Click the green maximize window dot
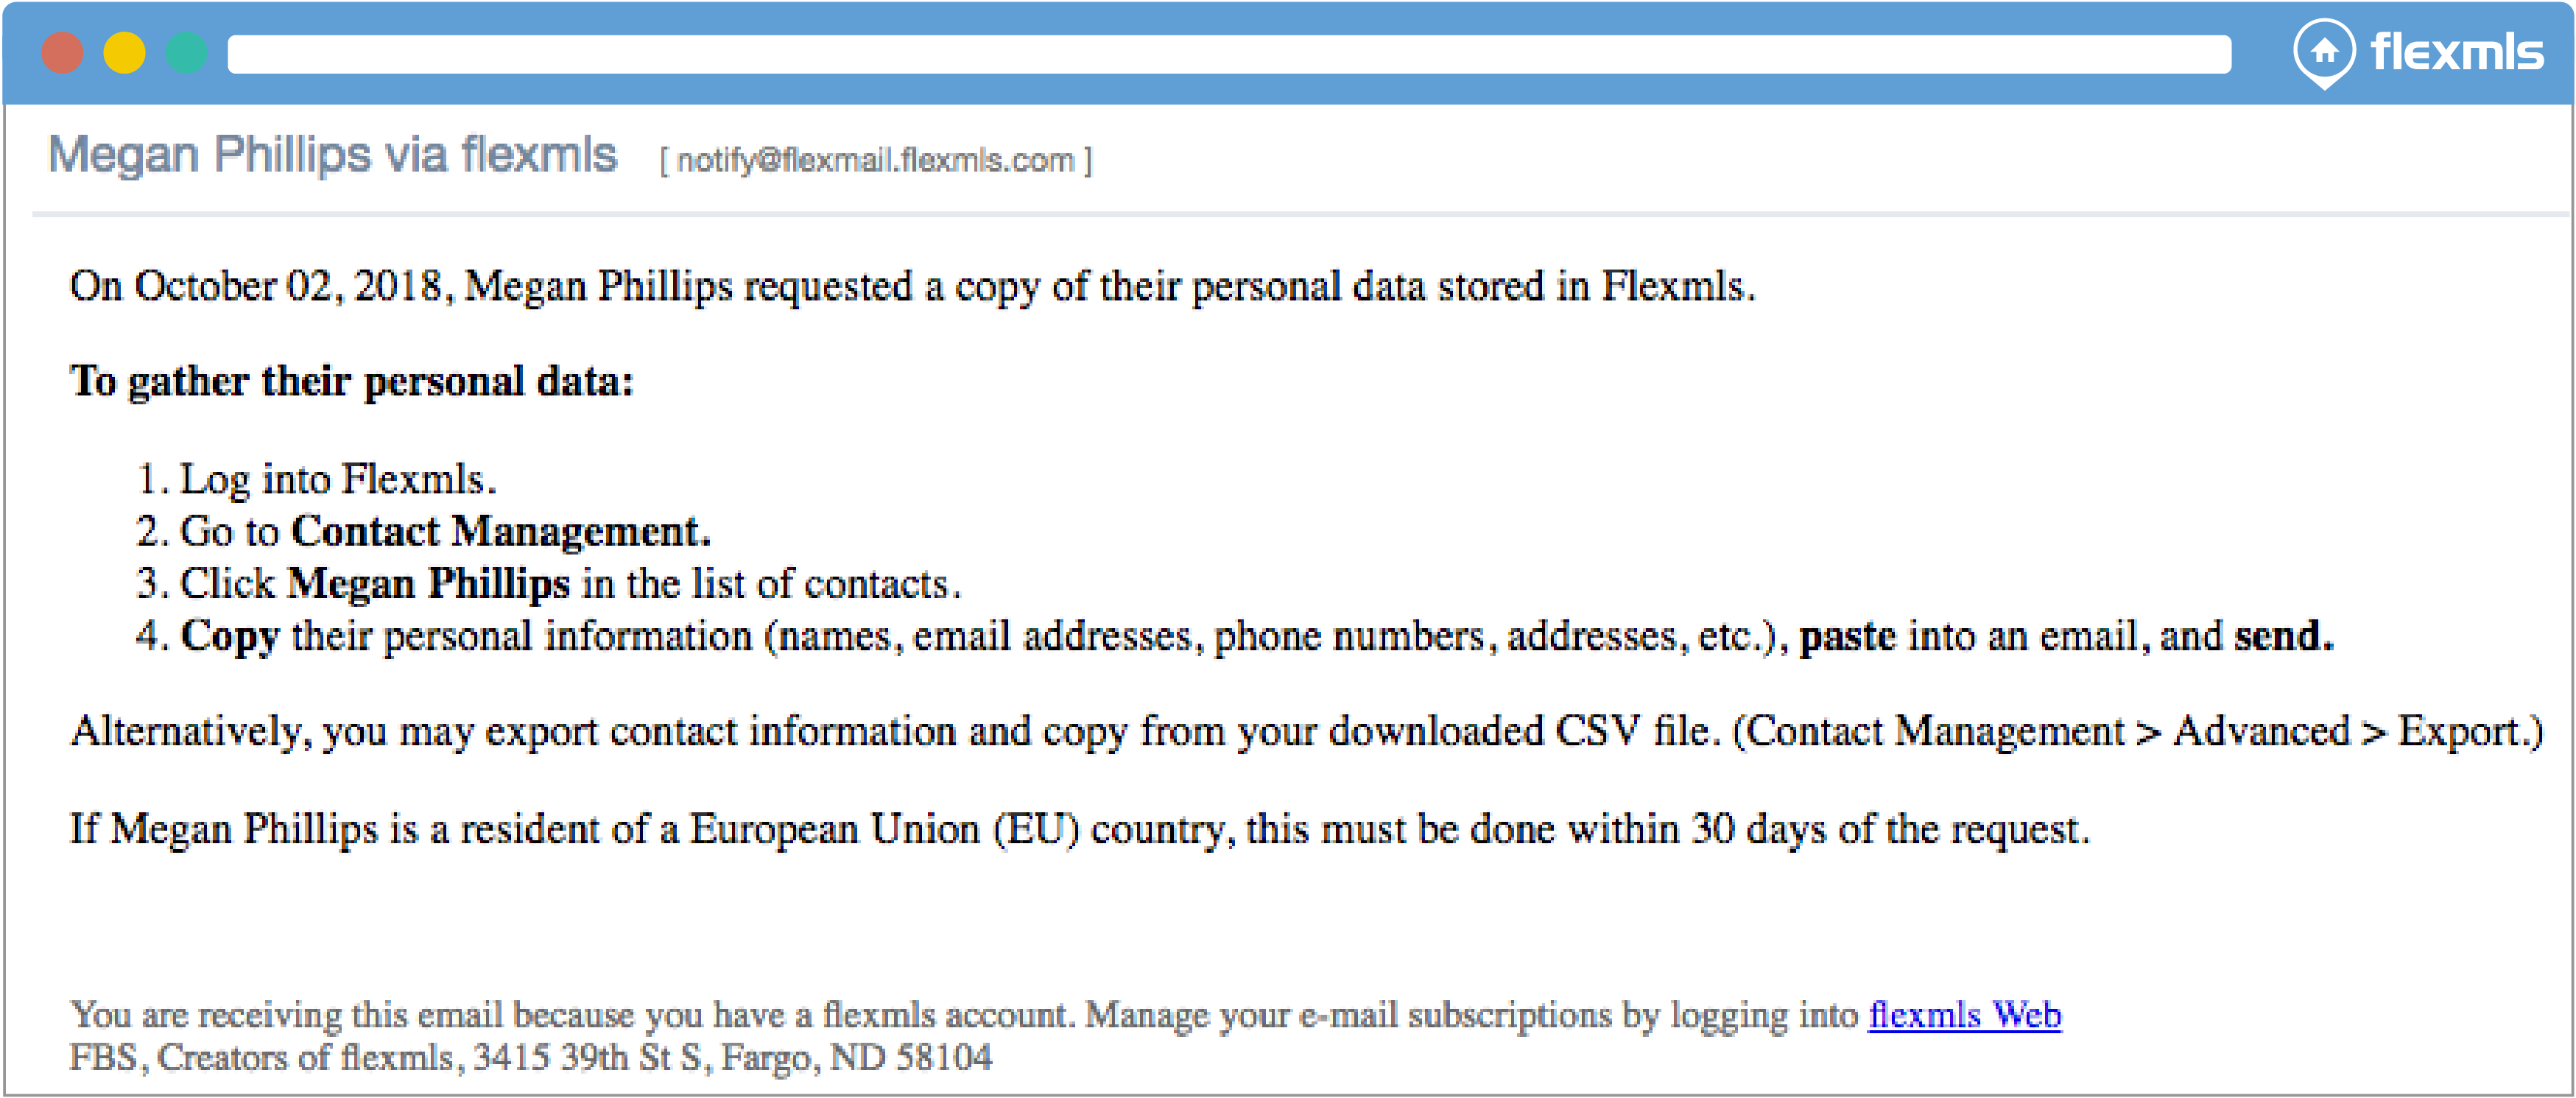The width and height of the screenshot is (2576, 1098). (x=186, y=53)
